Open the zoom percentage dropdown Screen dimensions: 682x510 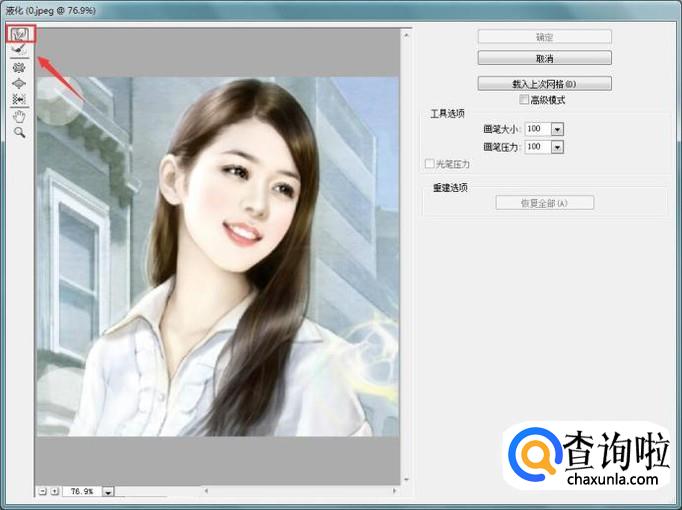tap(108, 492)
